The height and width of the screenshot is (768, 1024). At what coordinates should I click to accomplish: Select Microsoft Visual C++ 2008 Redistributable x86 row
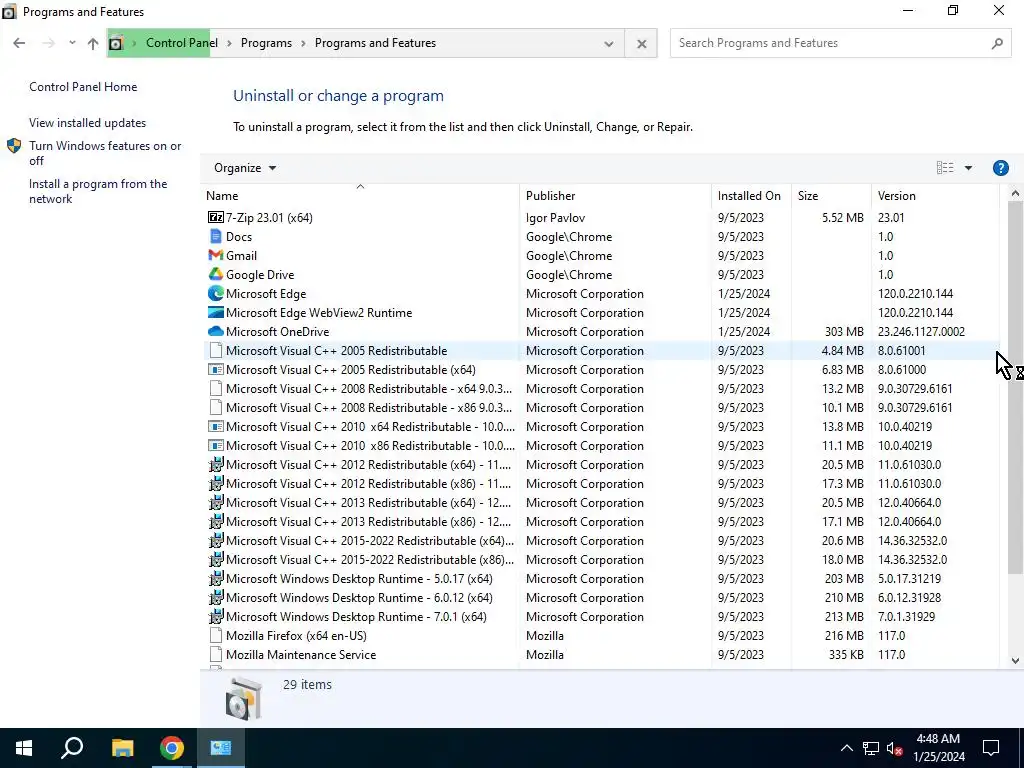coord(600,408)
